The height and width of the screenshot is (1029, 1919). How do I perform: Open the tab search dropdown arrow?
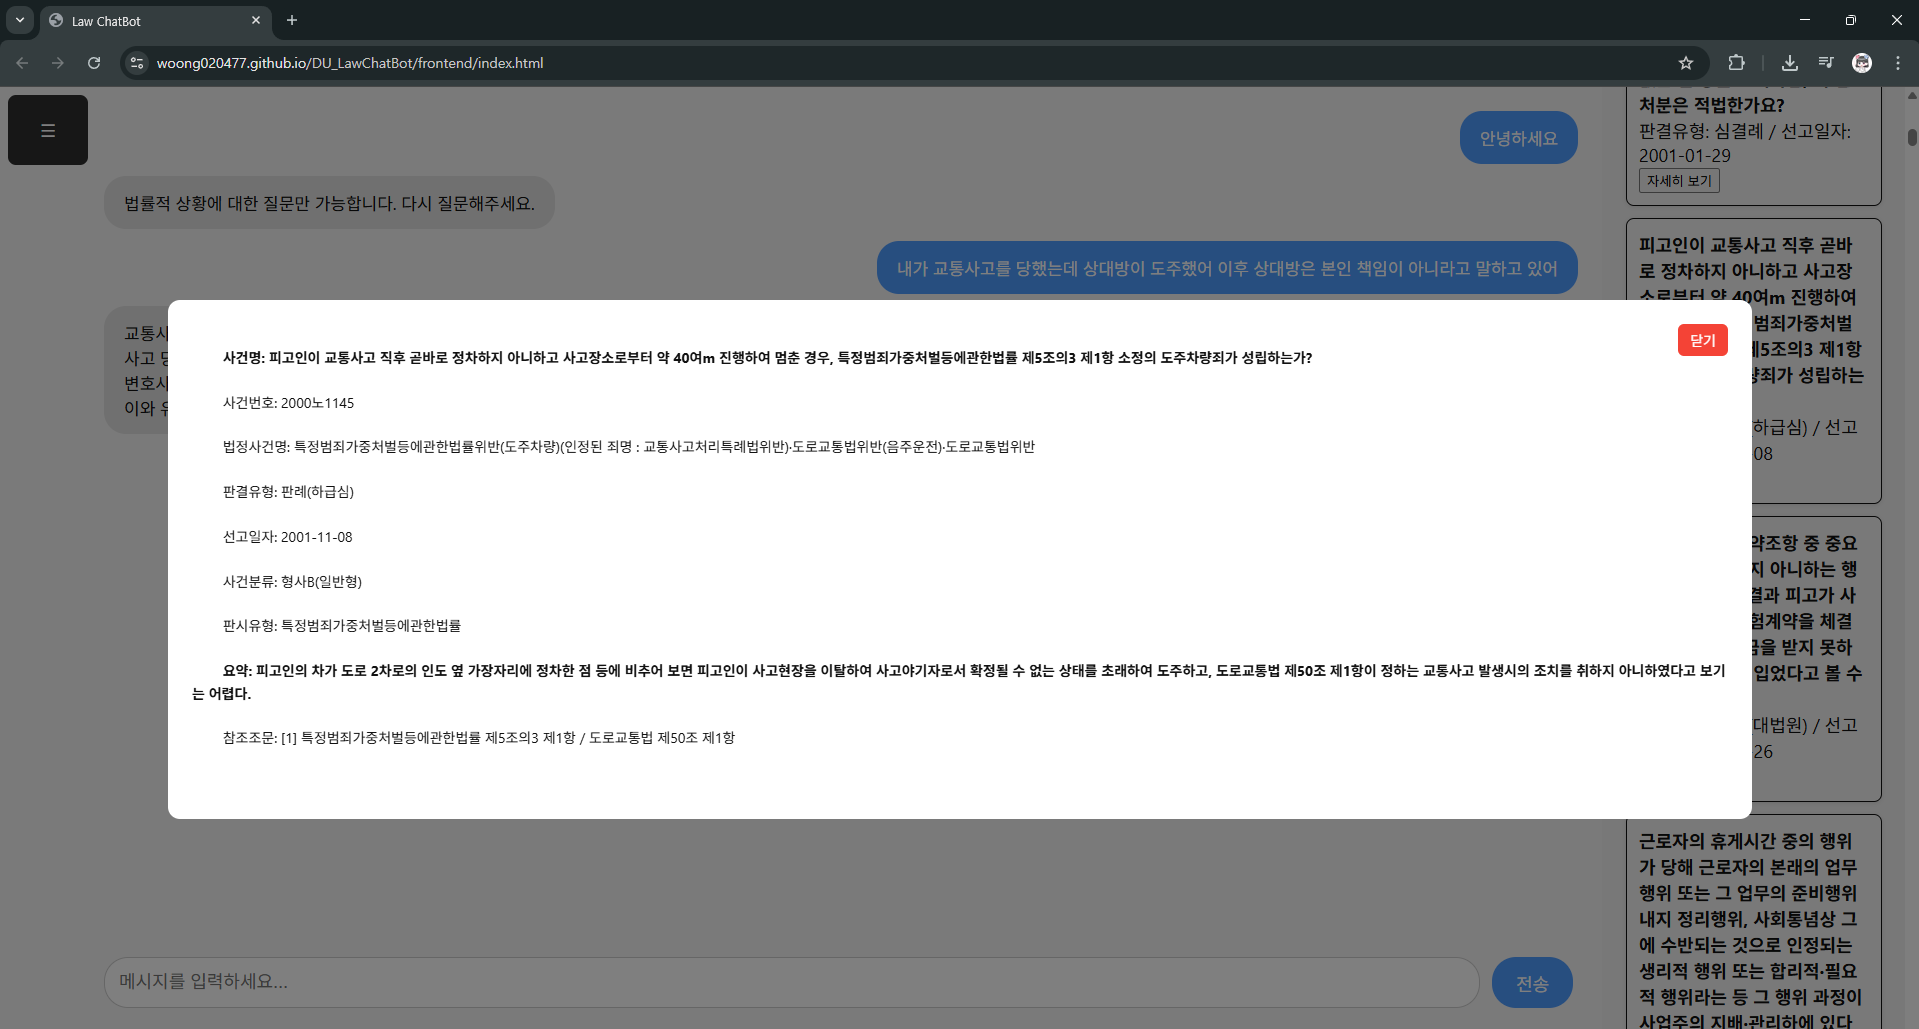(x=19, y=20)
